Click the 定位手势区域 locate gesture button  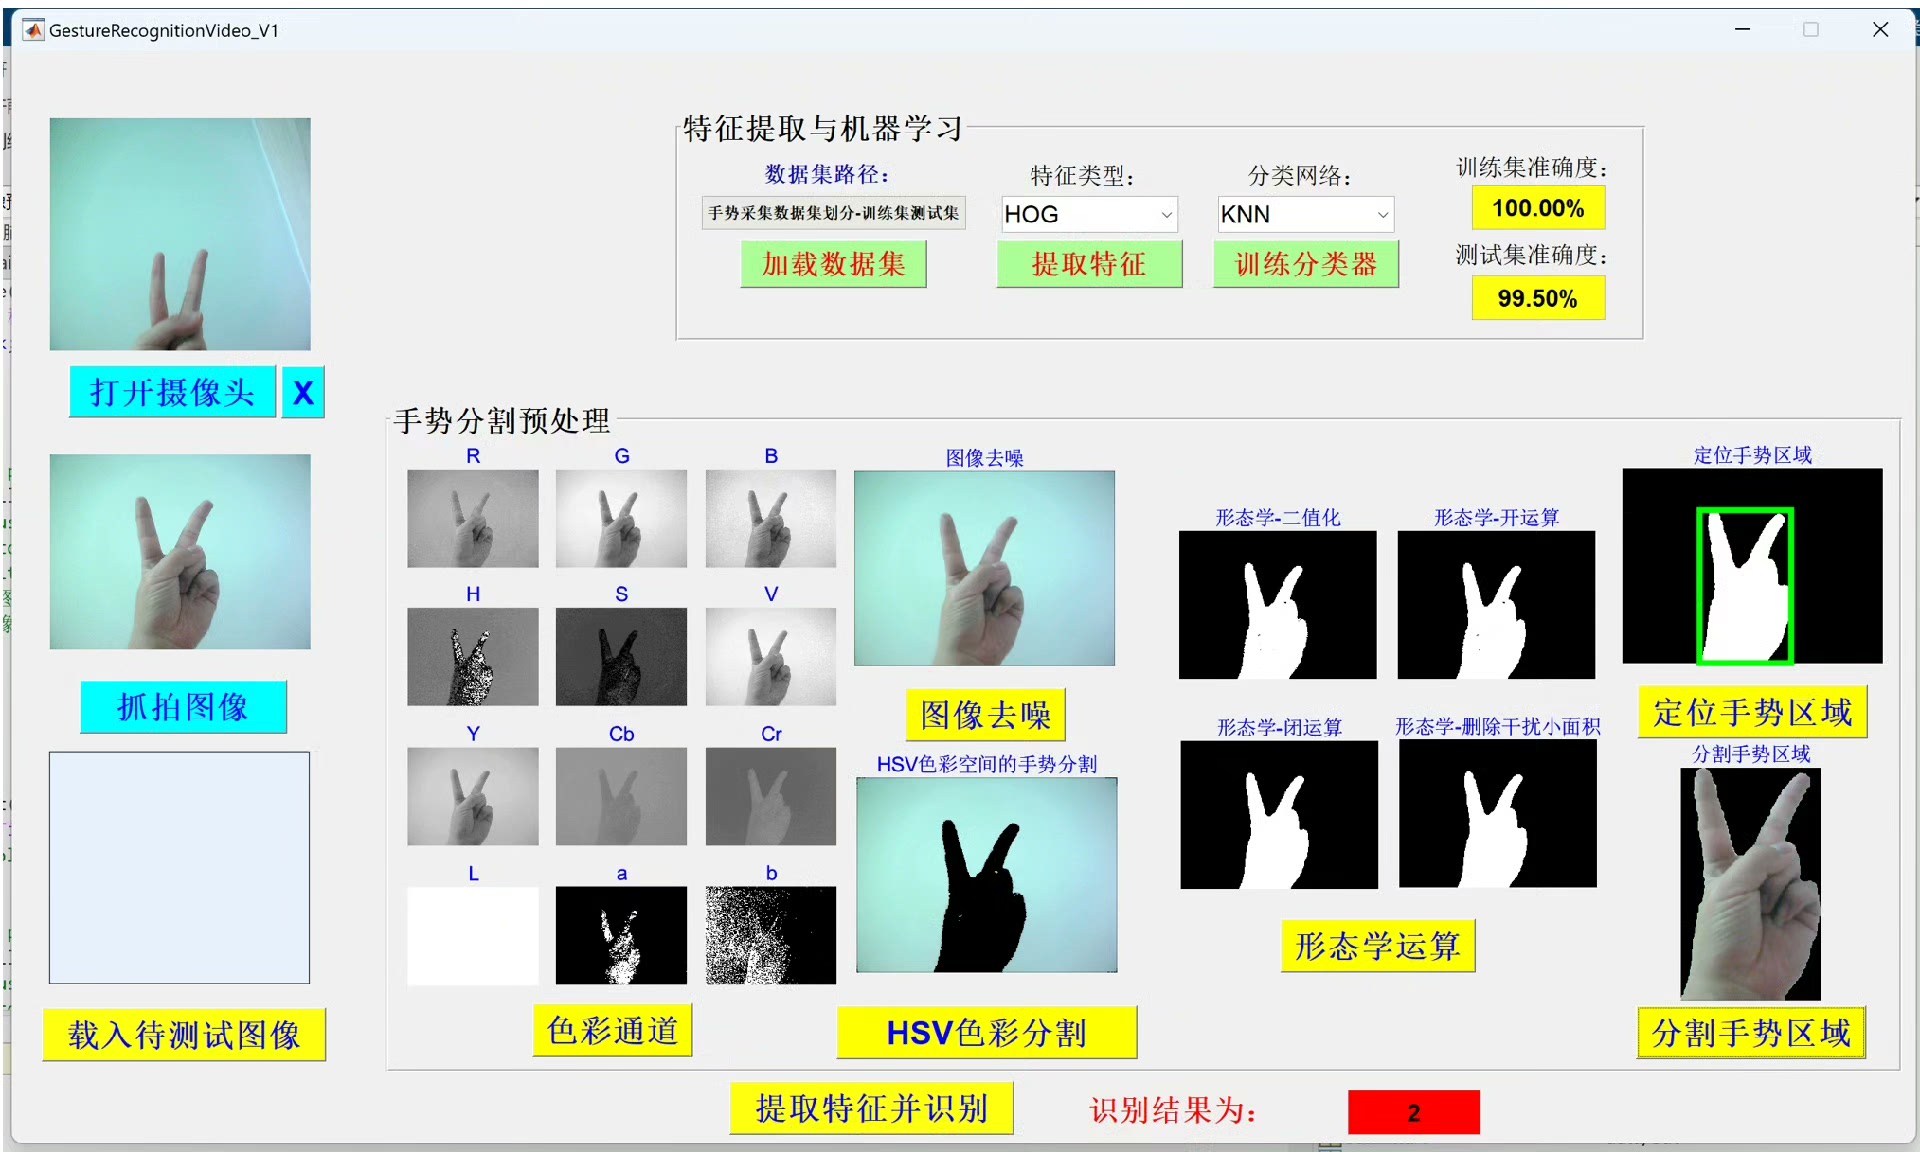[x=1752, y=712]
